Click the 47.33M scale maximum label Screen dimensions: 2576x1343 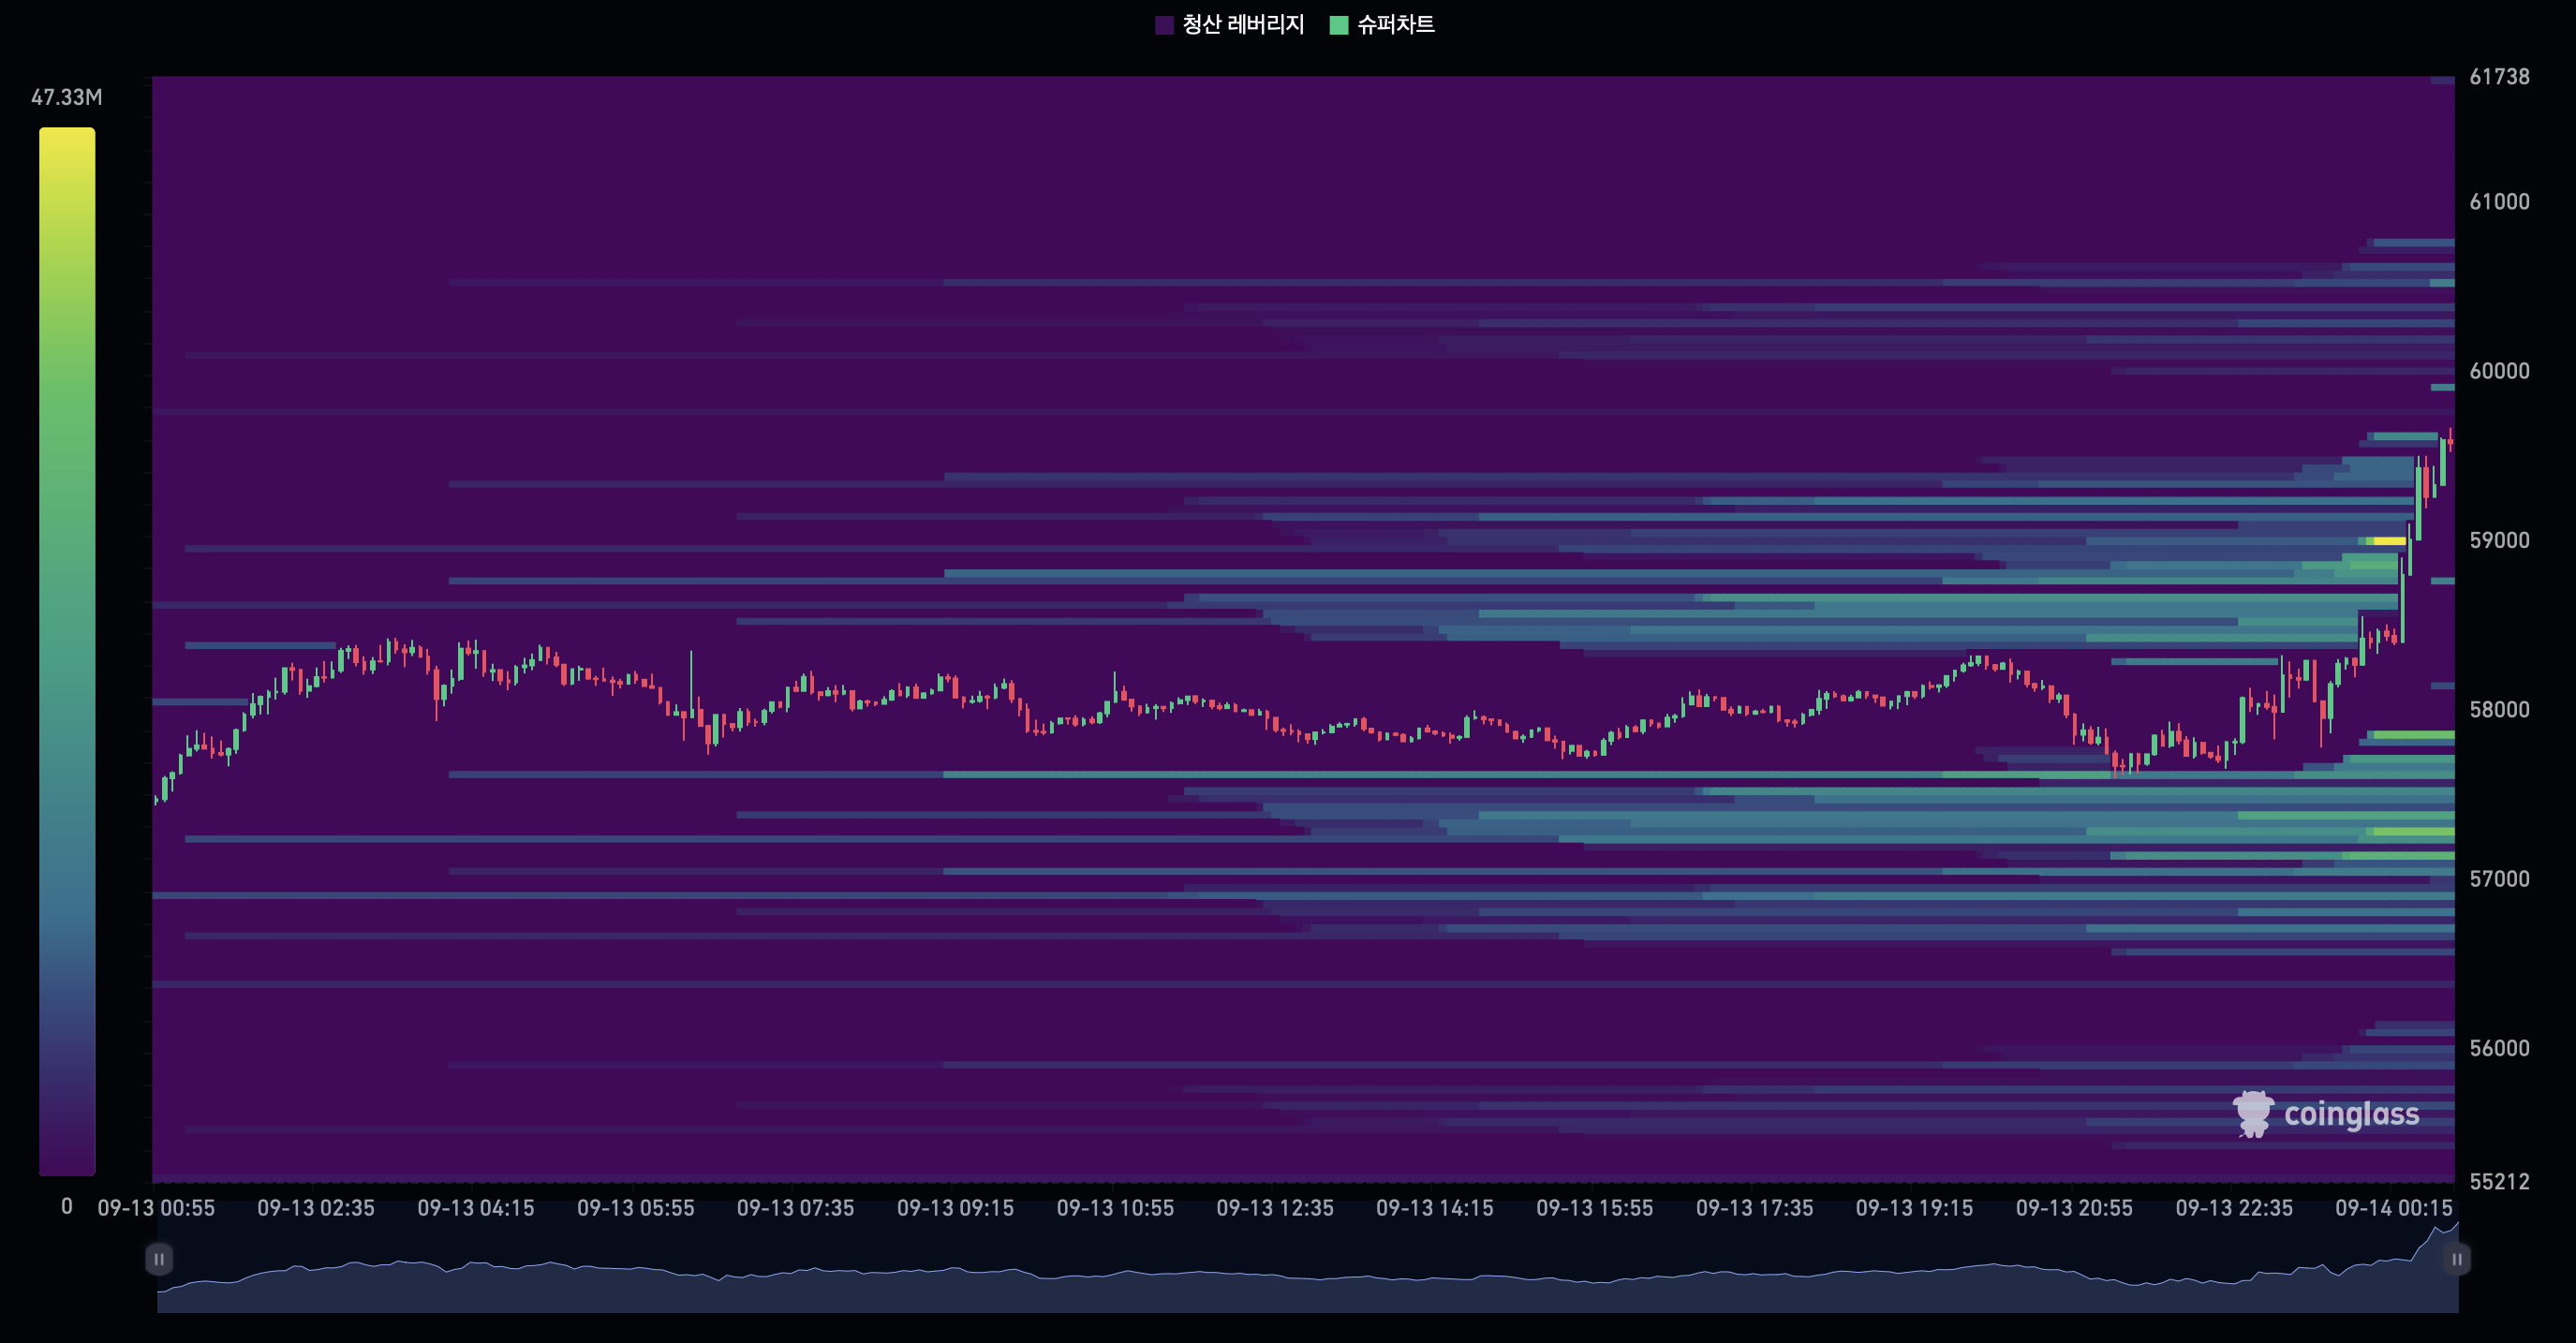click(67, 97)
